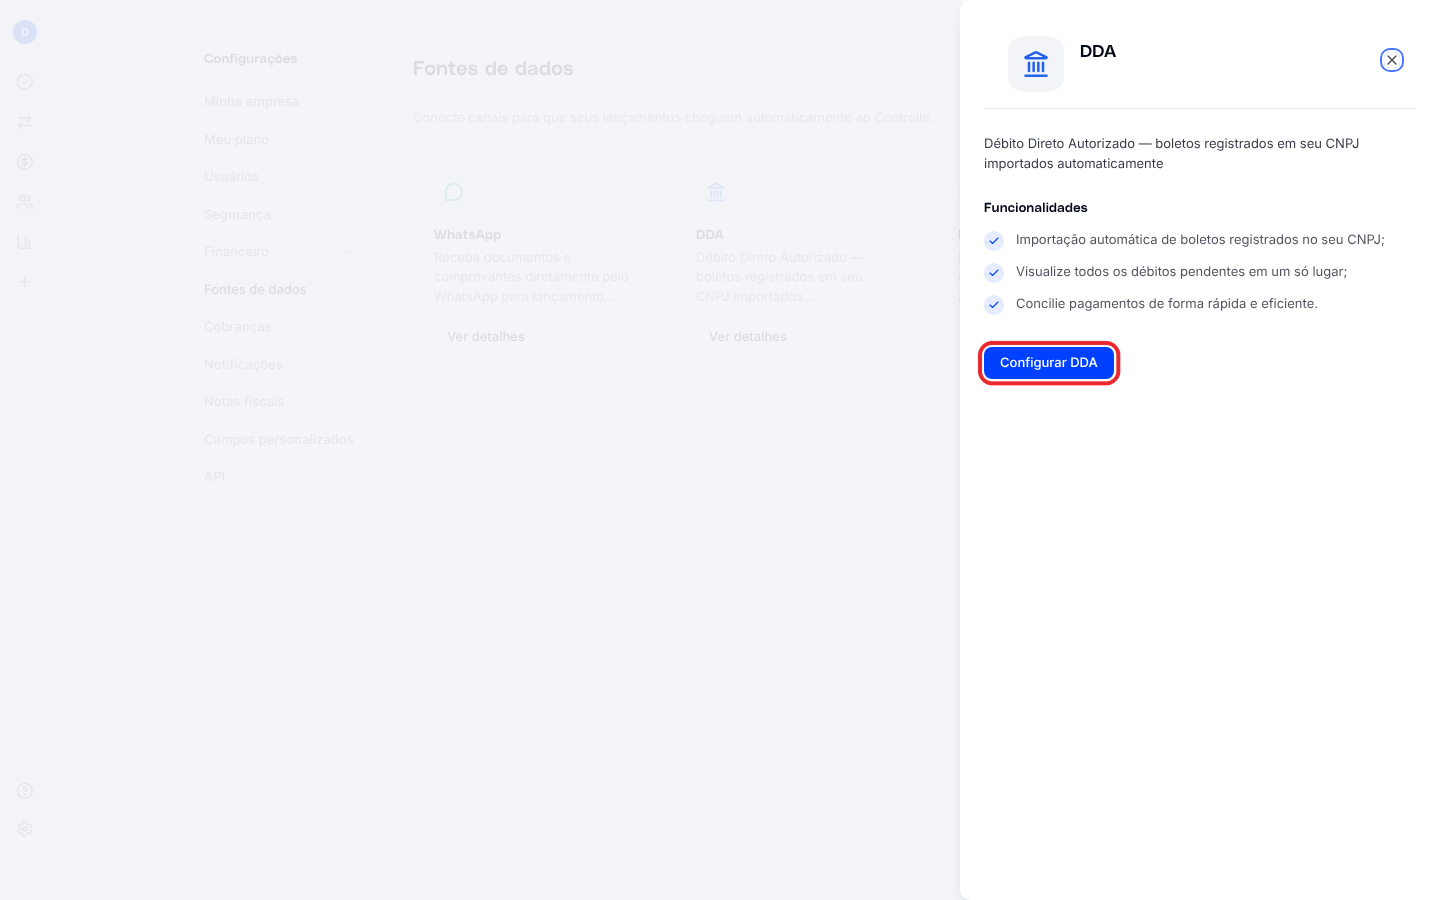The image size is (1440, 900).
Task: Click the plus icon in the sidebar
Action: [25, 282]
